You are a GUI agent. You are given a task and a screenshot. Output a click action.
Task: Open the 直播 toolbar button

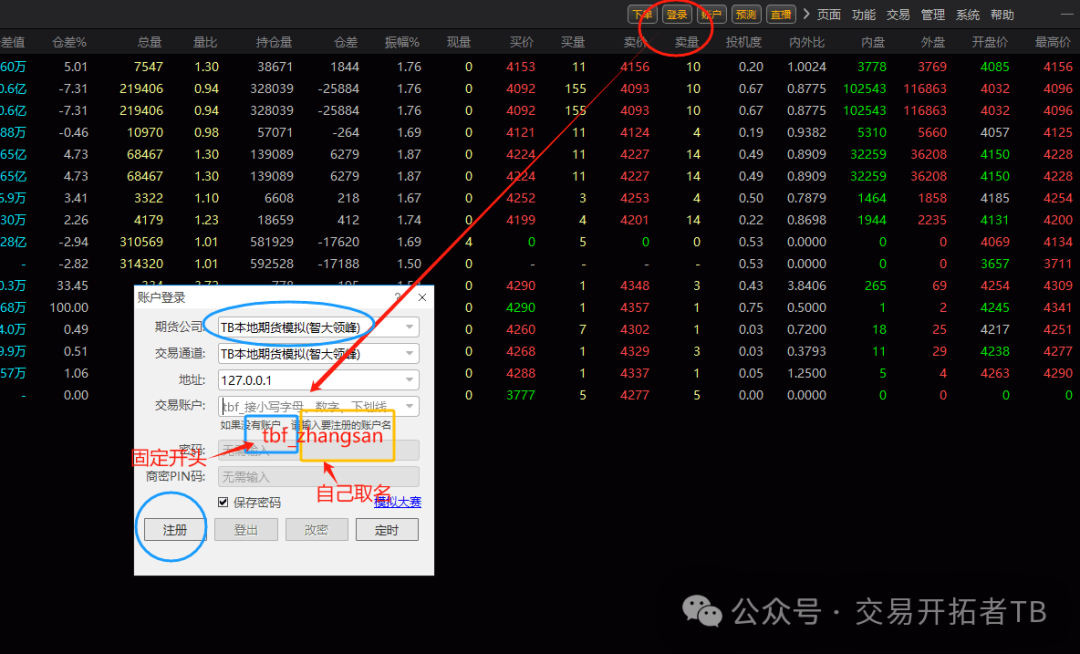click(x=781, y=14)
